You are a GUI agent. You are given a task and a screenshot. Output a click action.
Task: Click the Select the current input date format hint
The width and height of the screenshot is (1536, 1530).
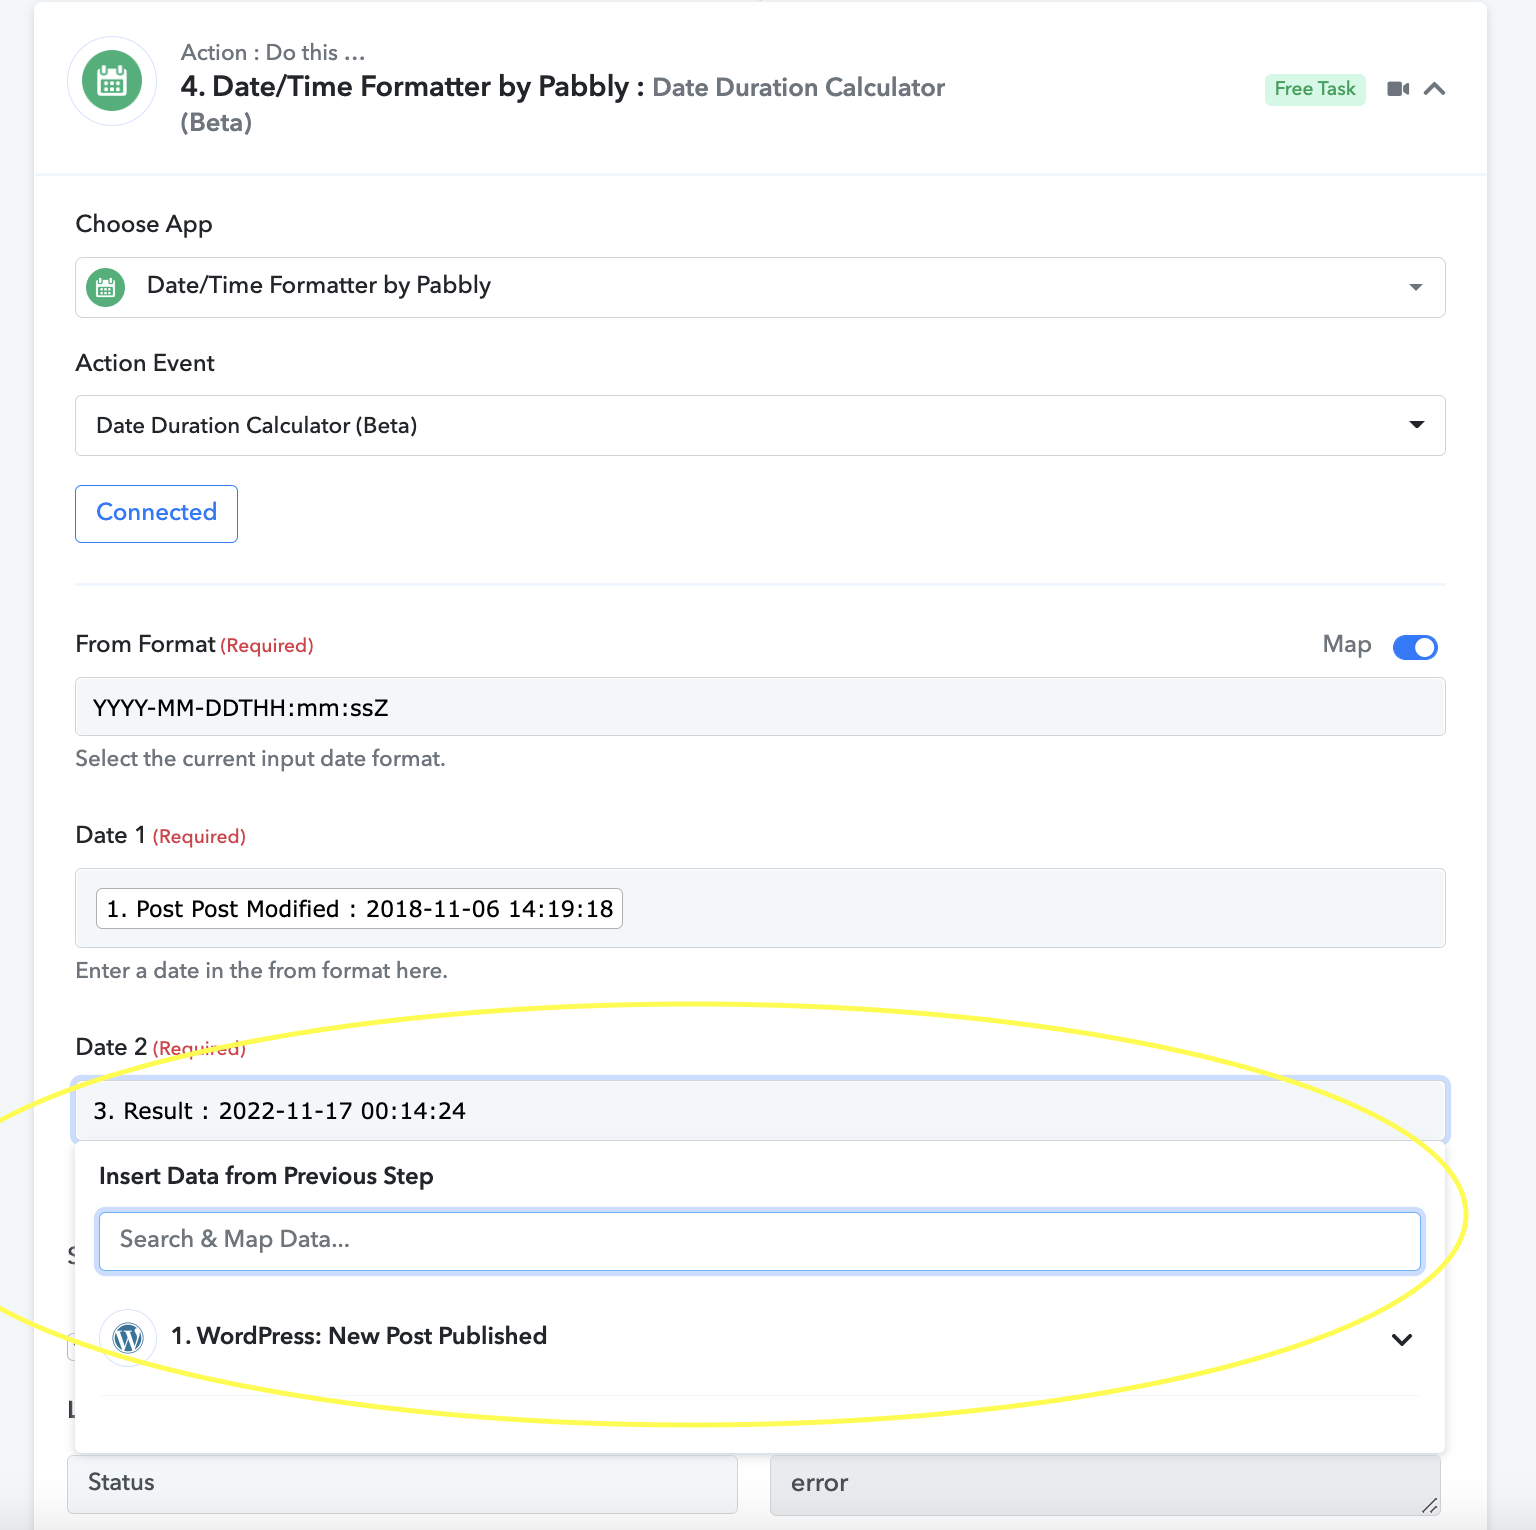(261, 759)
